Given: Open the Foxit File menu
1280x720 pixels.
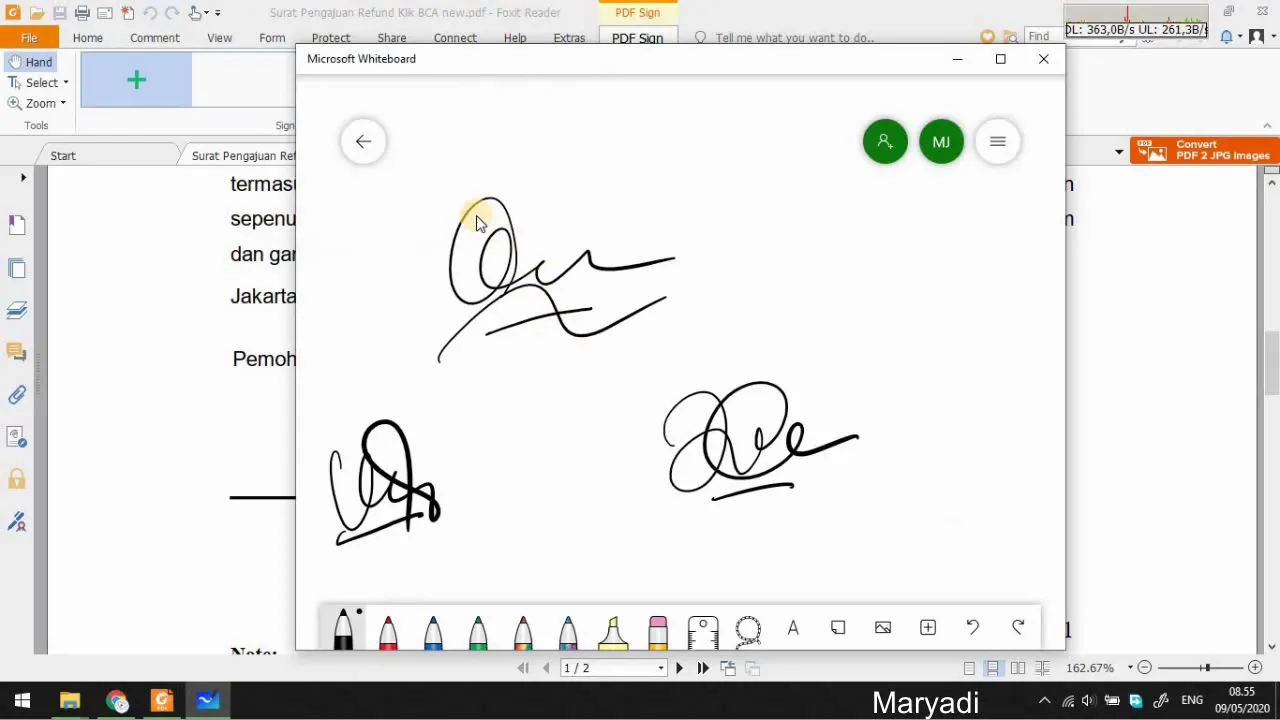Looking at the screenshot, I should click(x=29, y=37).
